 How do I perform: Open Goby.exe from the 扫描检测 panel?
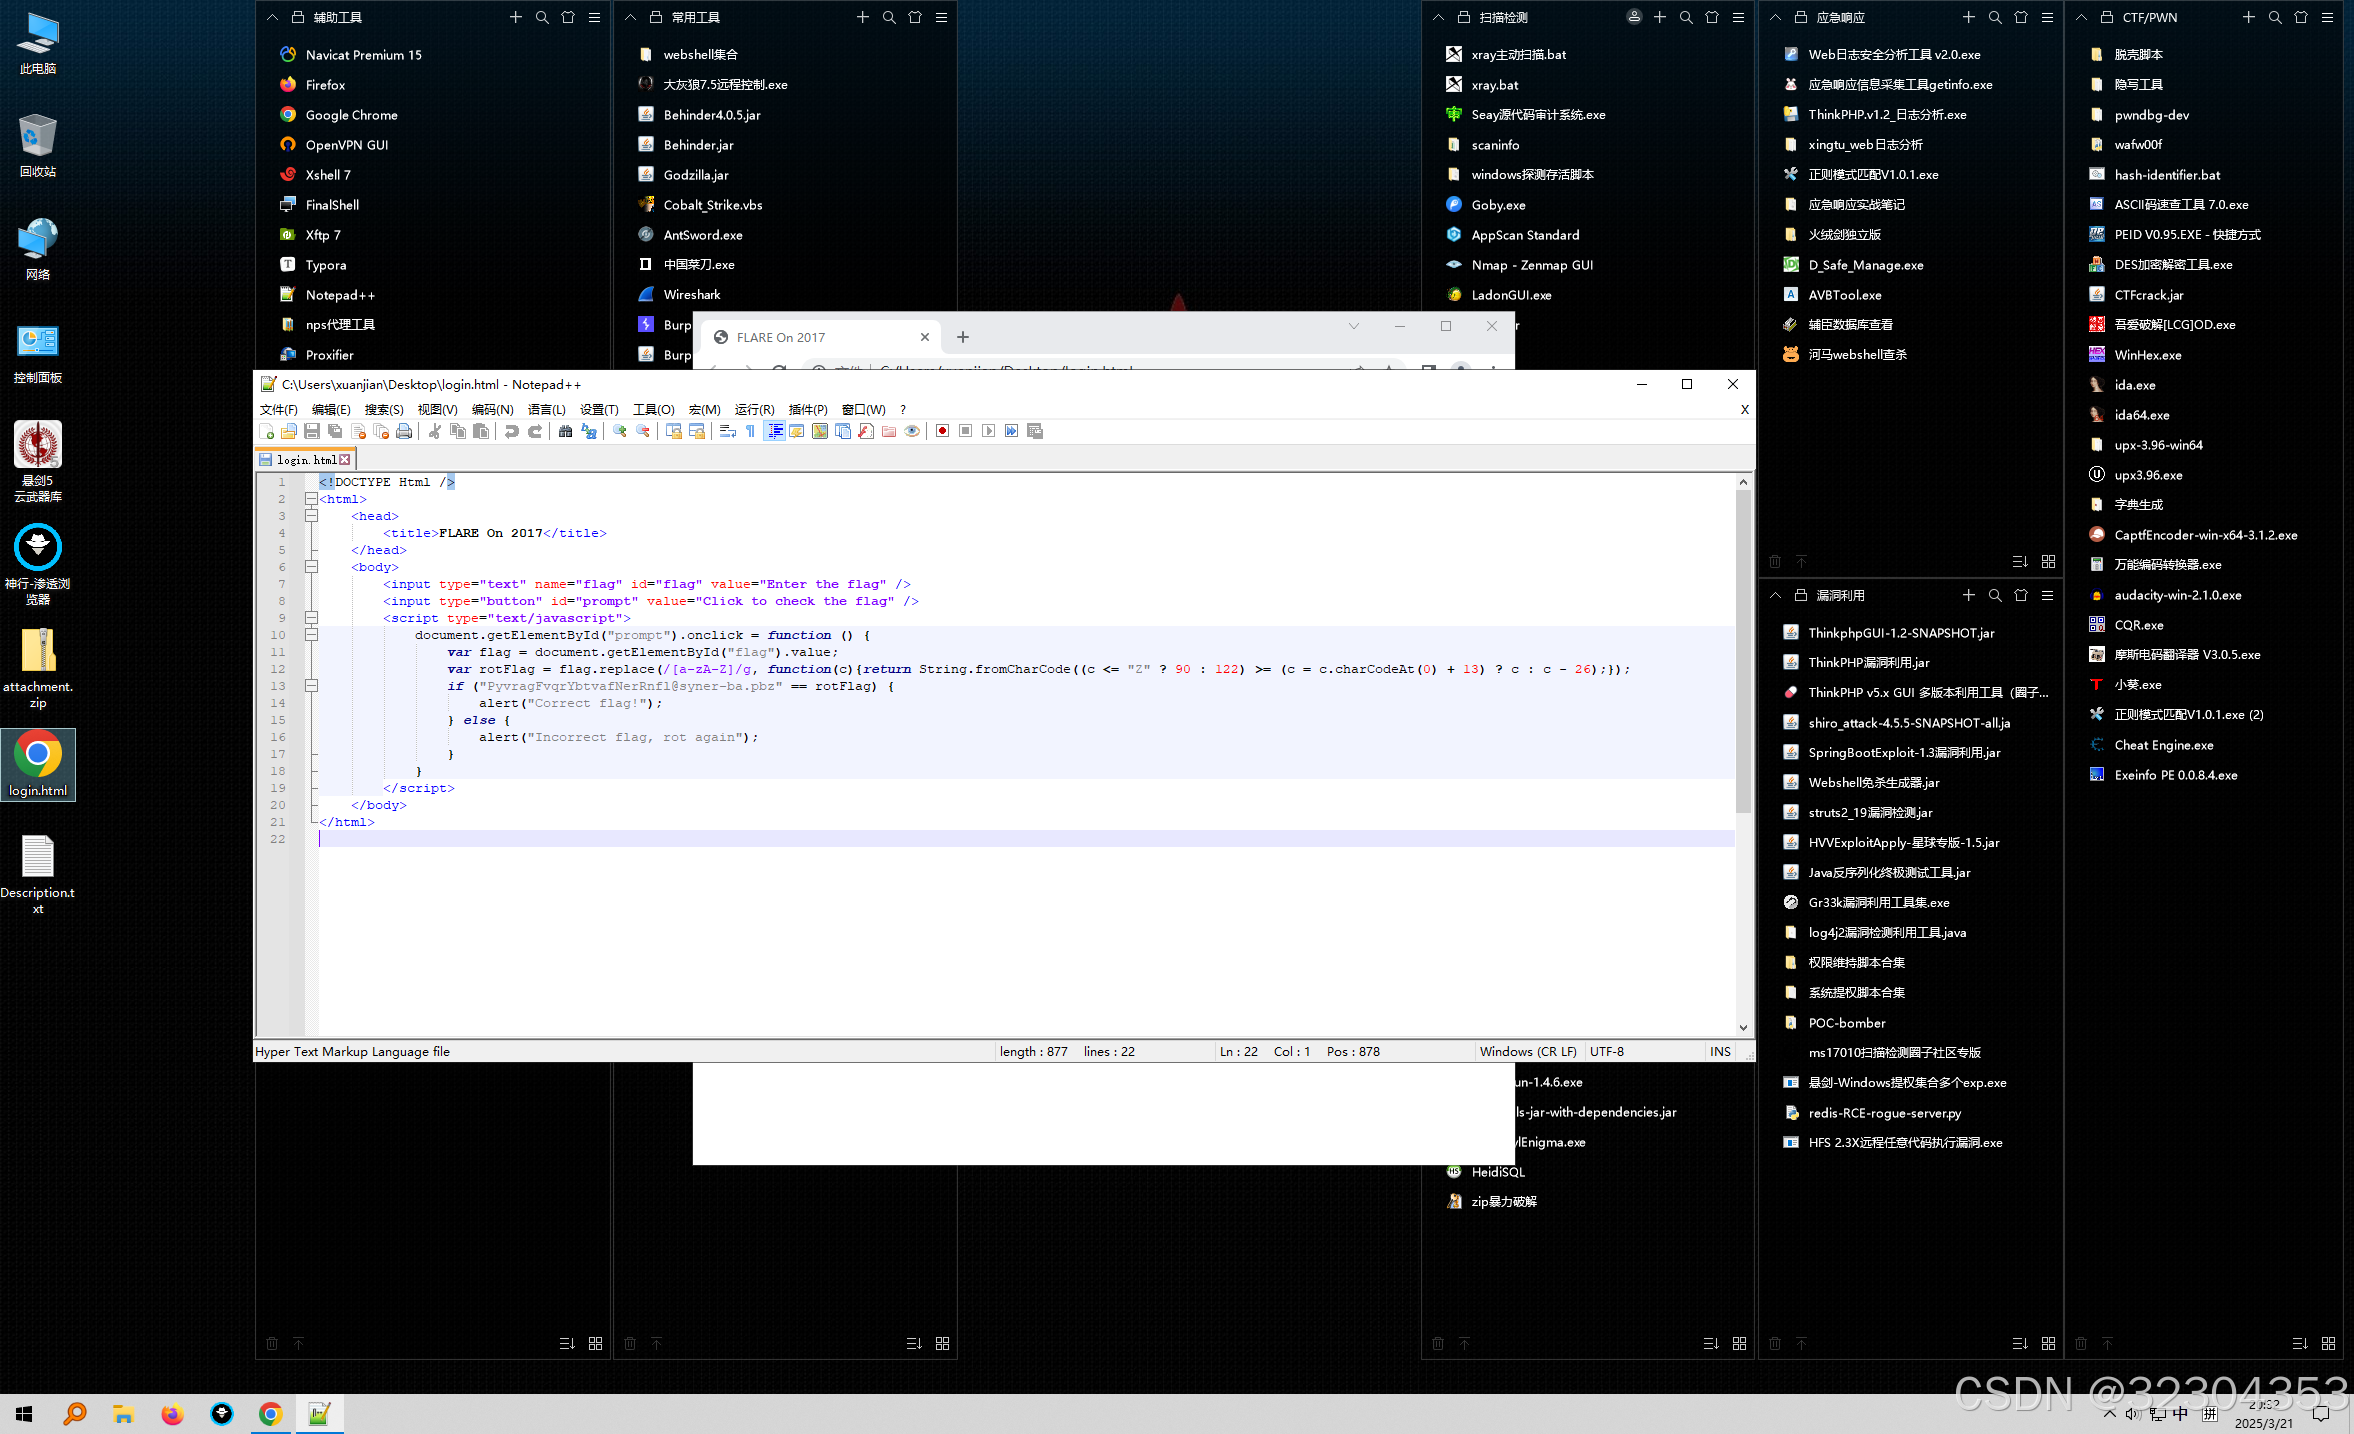point(1497,204)
